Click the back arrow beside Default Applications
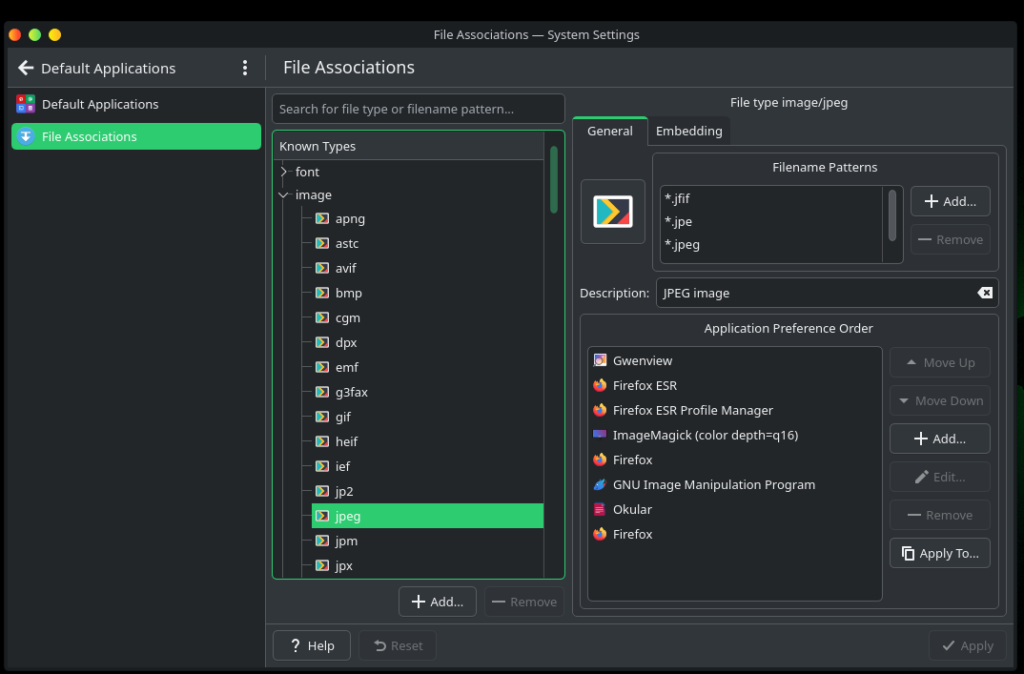This screenshot has width=1024, height=674. pyautogui.click(x=26, y=68)
